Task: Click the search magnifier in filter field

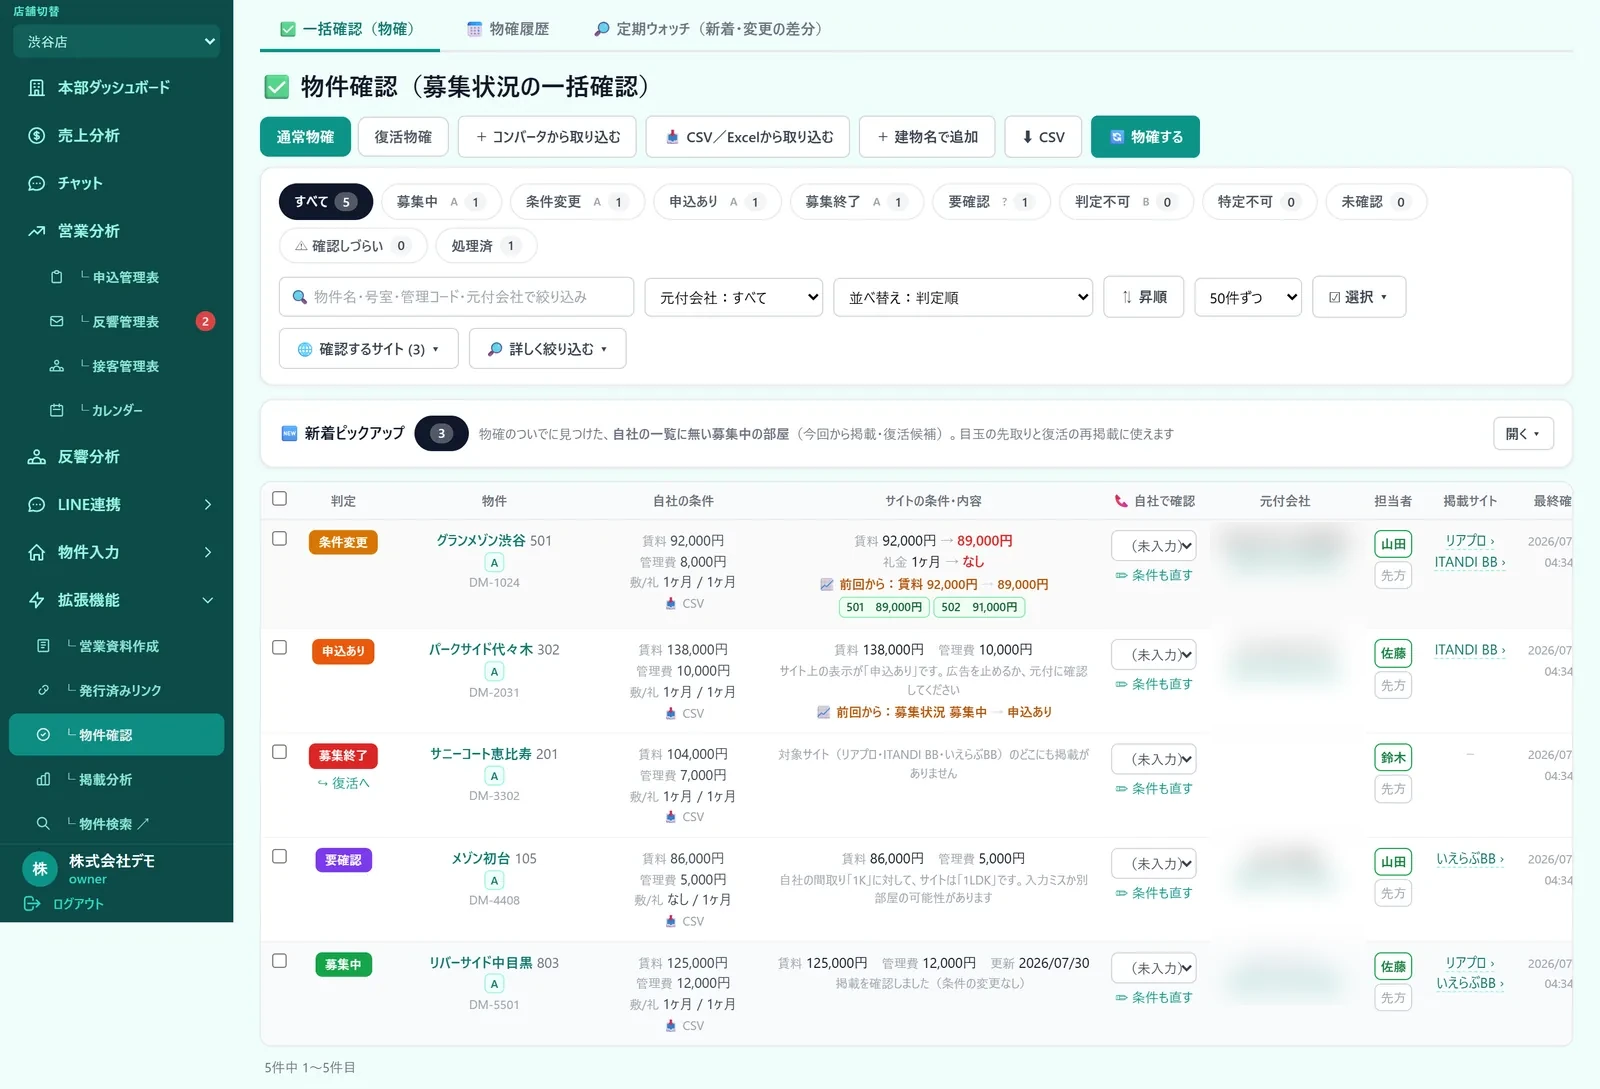Action: point(299,297)
